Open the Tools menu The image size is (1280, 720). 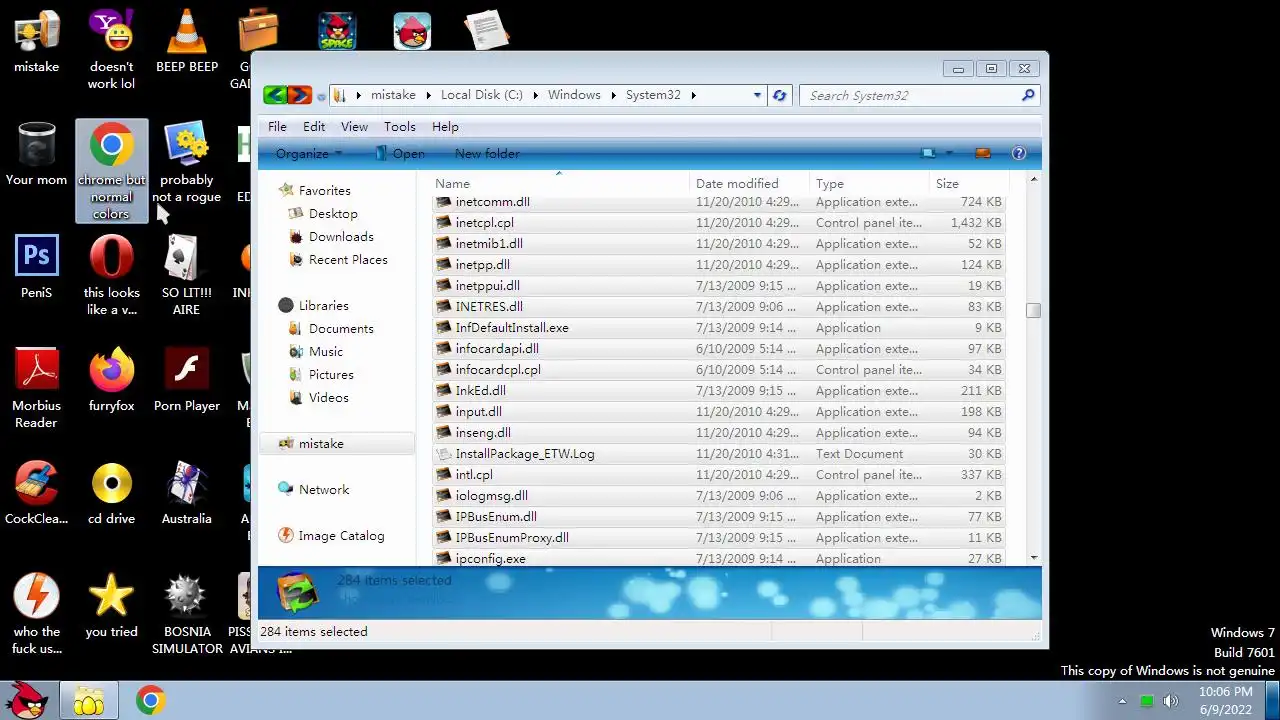tap(399, 127)
